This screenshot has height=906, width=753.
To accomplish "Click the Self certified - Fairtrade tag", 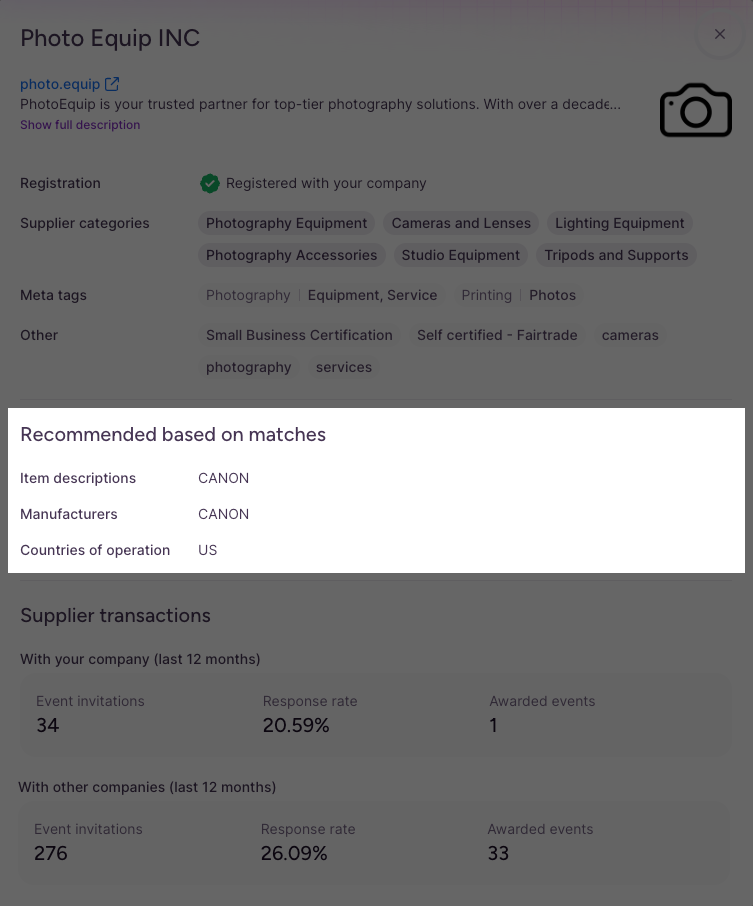I will (497, 335).
